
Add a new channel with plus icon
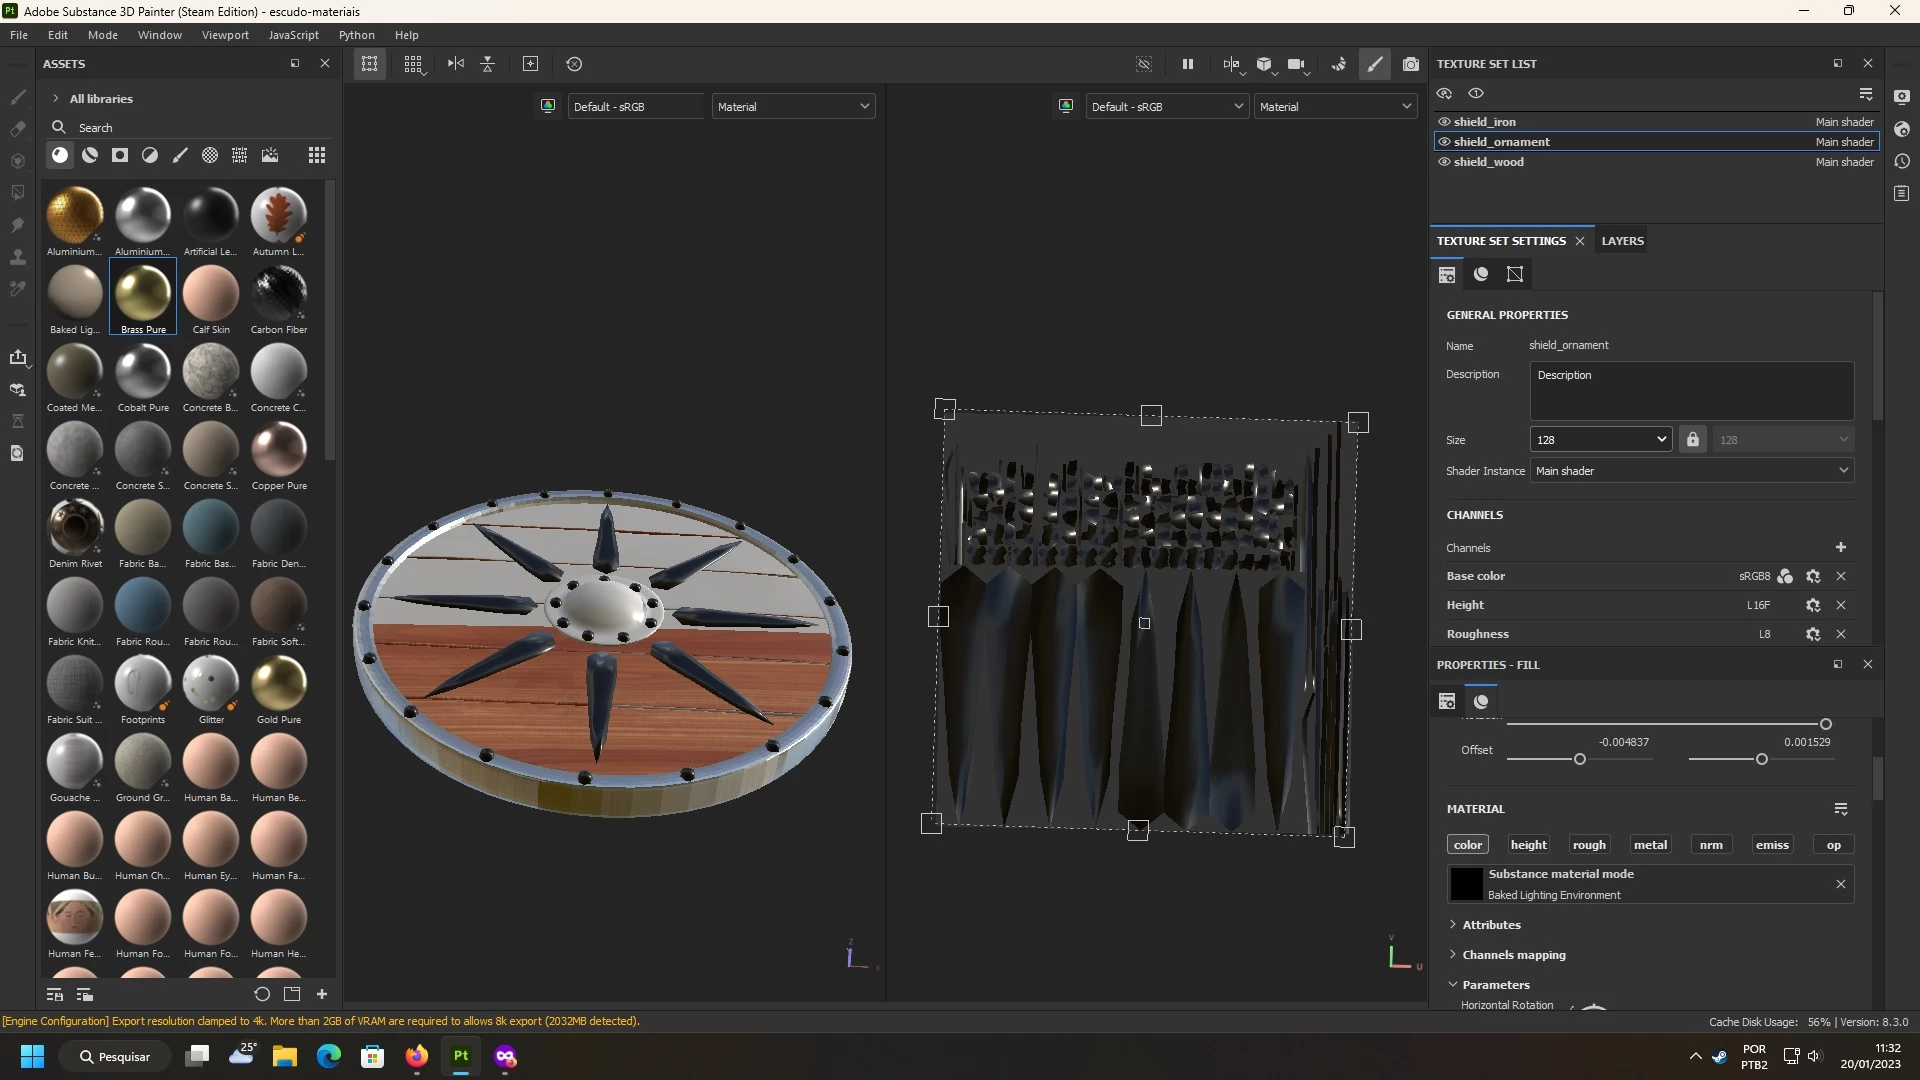tap(1841, 547)
